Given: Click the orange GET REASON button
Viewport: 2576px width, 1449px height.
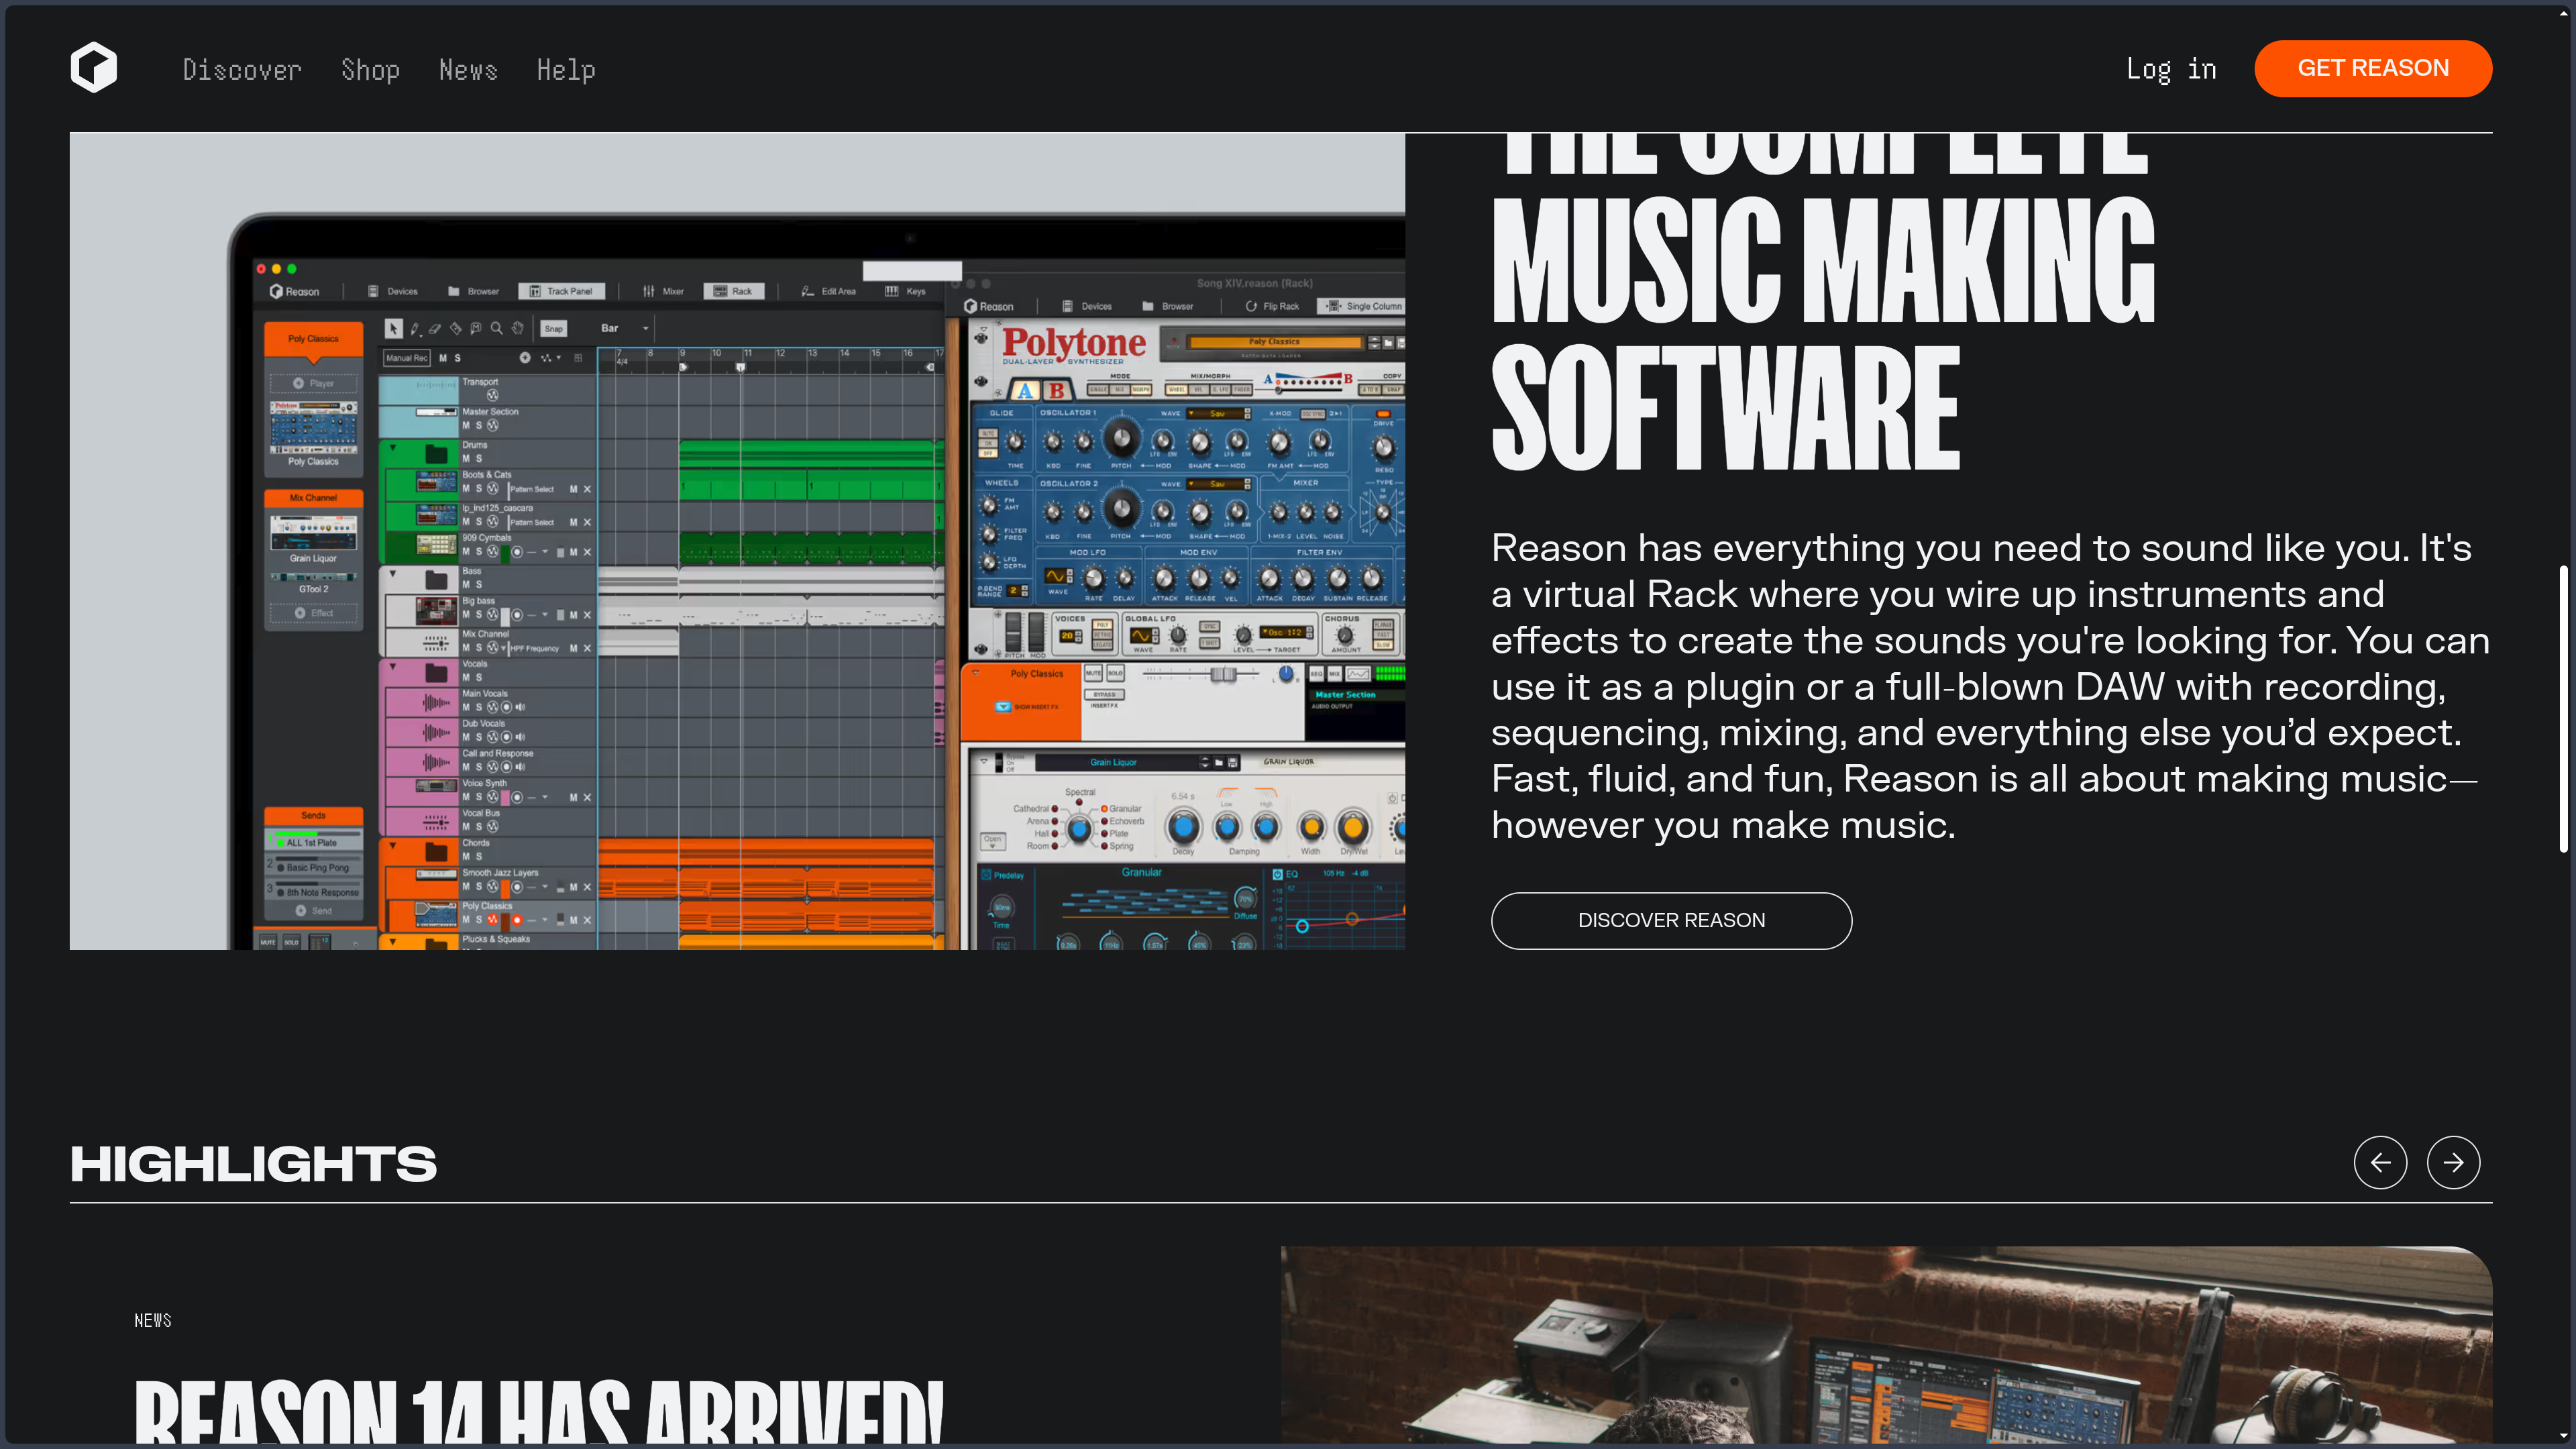Looking at the screenshot, I should coord(2373,68).
